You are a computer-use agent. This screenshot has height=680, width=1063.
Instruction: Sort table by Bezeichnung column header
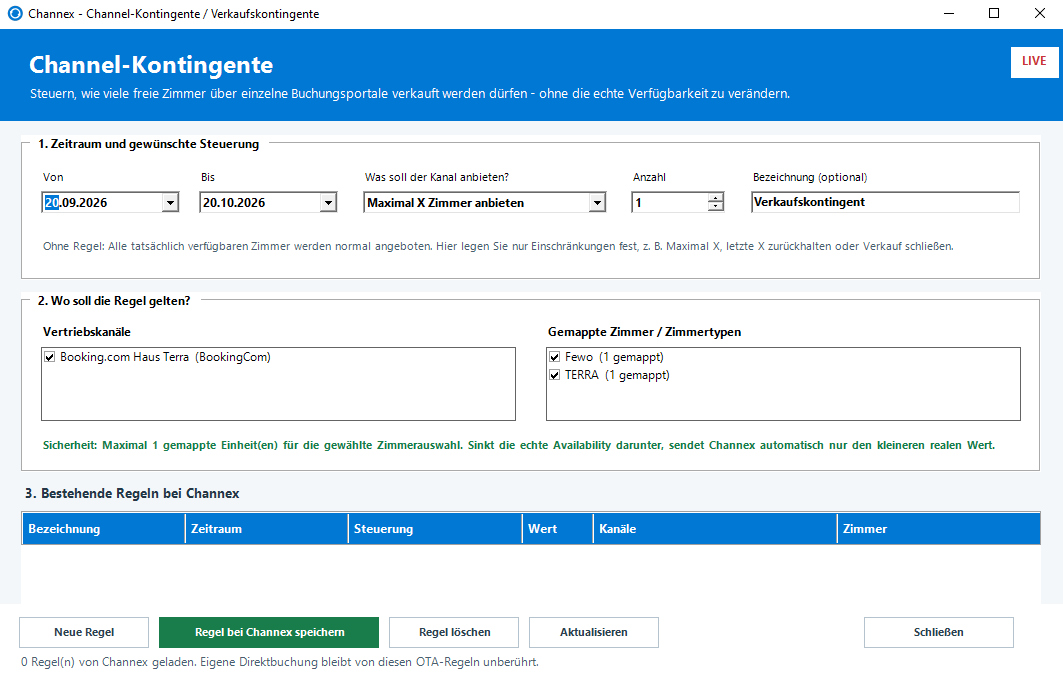tap(104, 529)
